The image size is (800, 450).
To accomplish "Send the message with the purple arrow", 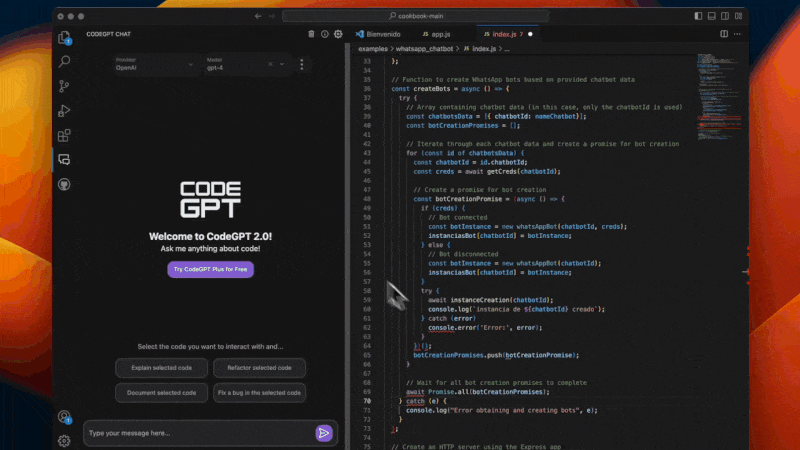I will tap(324, 433).
